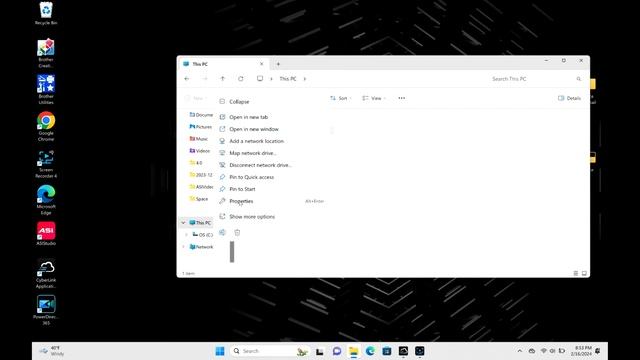Click This PC in the address bar

(288, 79)
